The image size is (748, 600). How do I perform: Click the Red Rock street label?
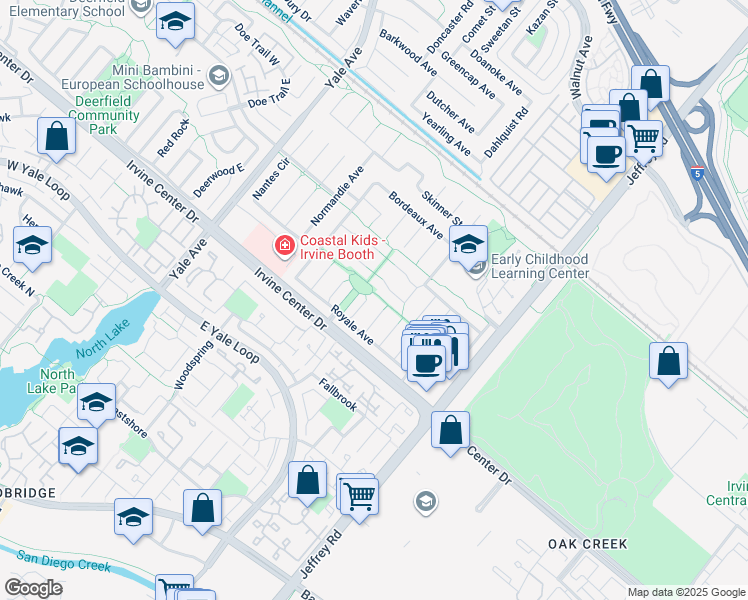[x=173, y=138]
